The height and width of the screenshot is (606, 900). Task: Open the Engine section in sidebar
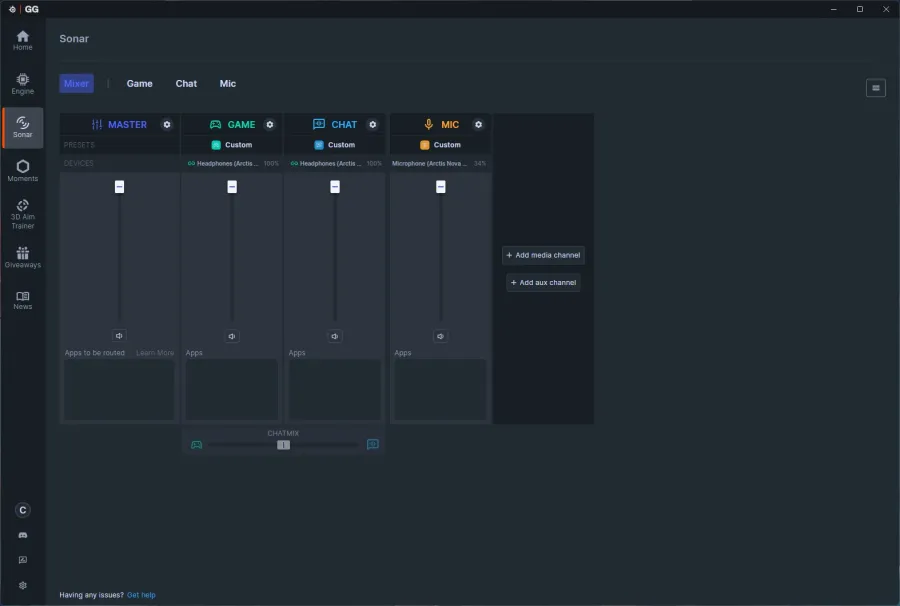[x=22, y=84]
